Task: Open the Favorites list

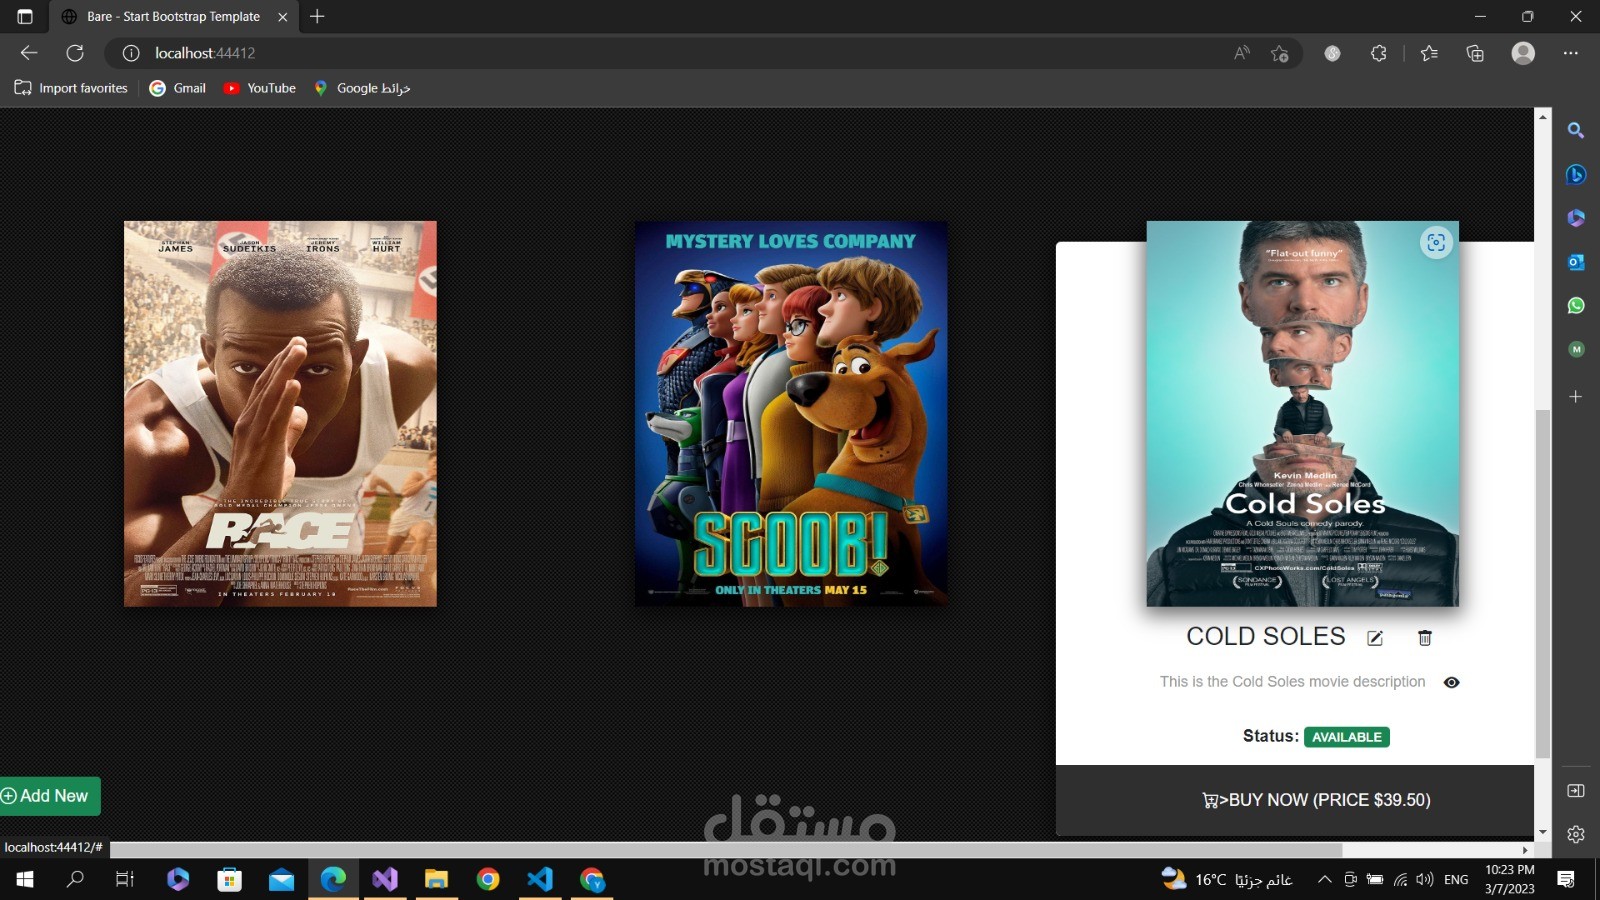Action: [1429, 53]
